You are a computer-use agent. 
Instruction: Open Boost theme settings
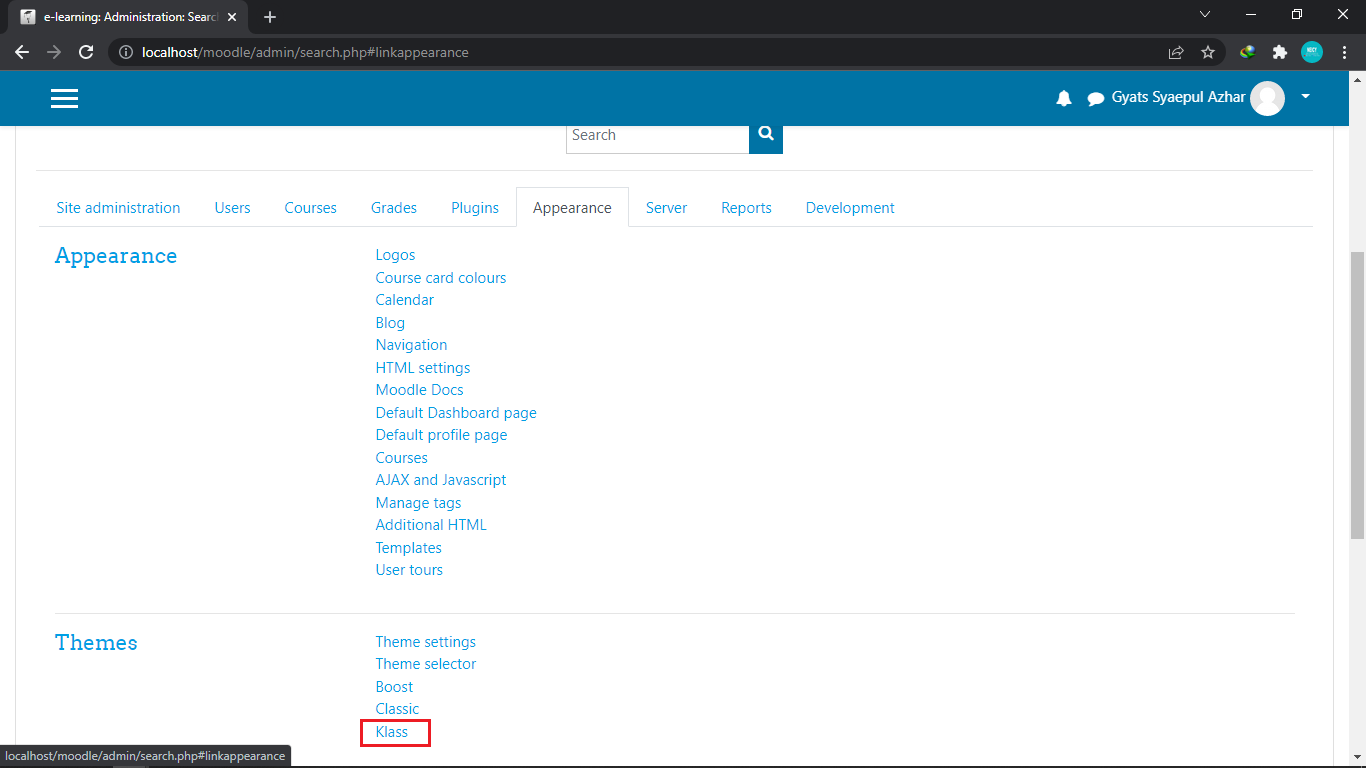pos(394,687)
